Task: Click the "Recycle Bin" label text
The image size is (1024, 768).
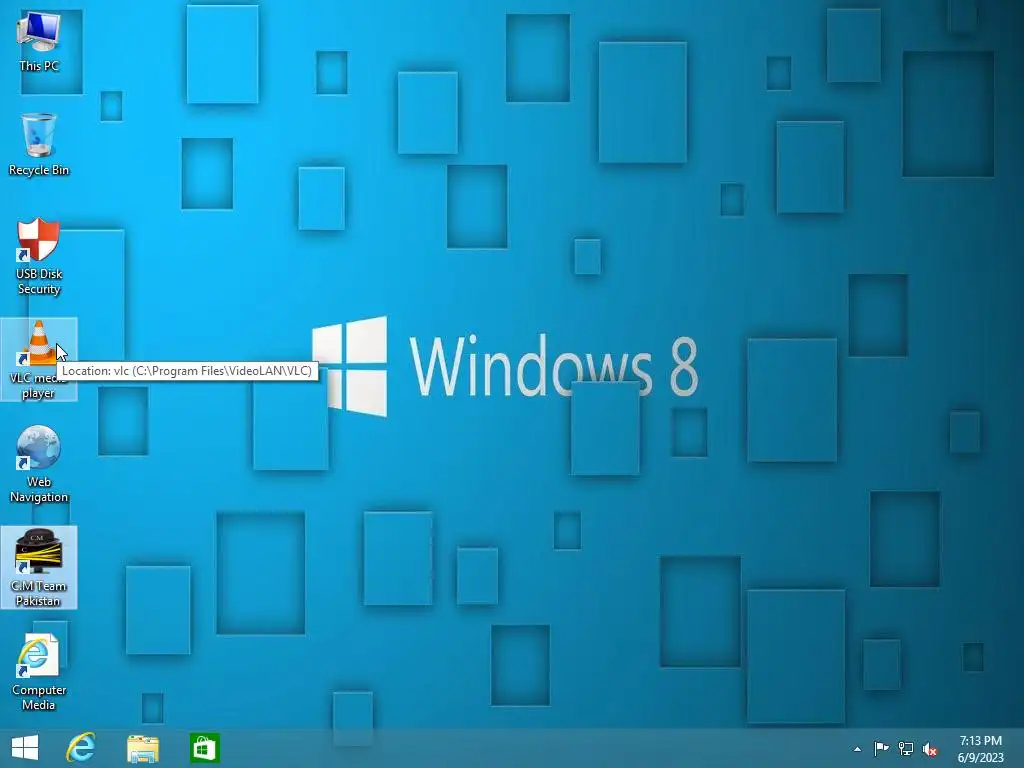Action: click(39, 170)
